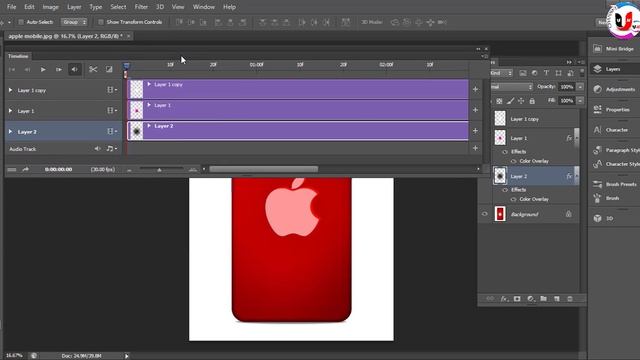Adjust the timeline zoom slider
Viewport: 640px width, 360px height.
(x=159, y=169)
